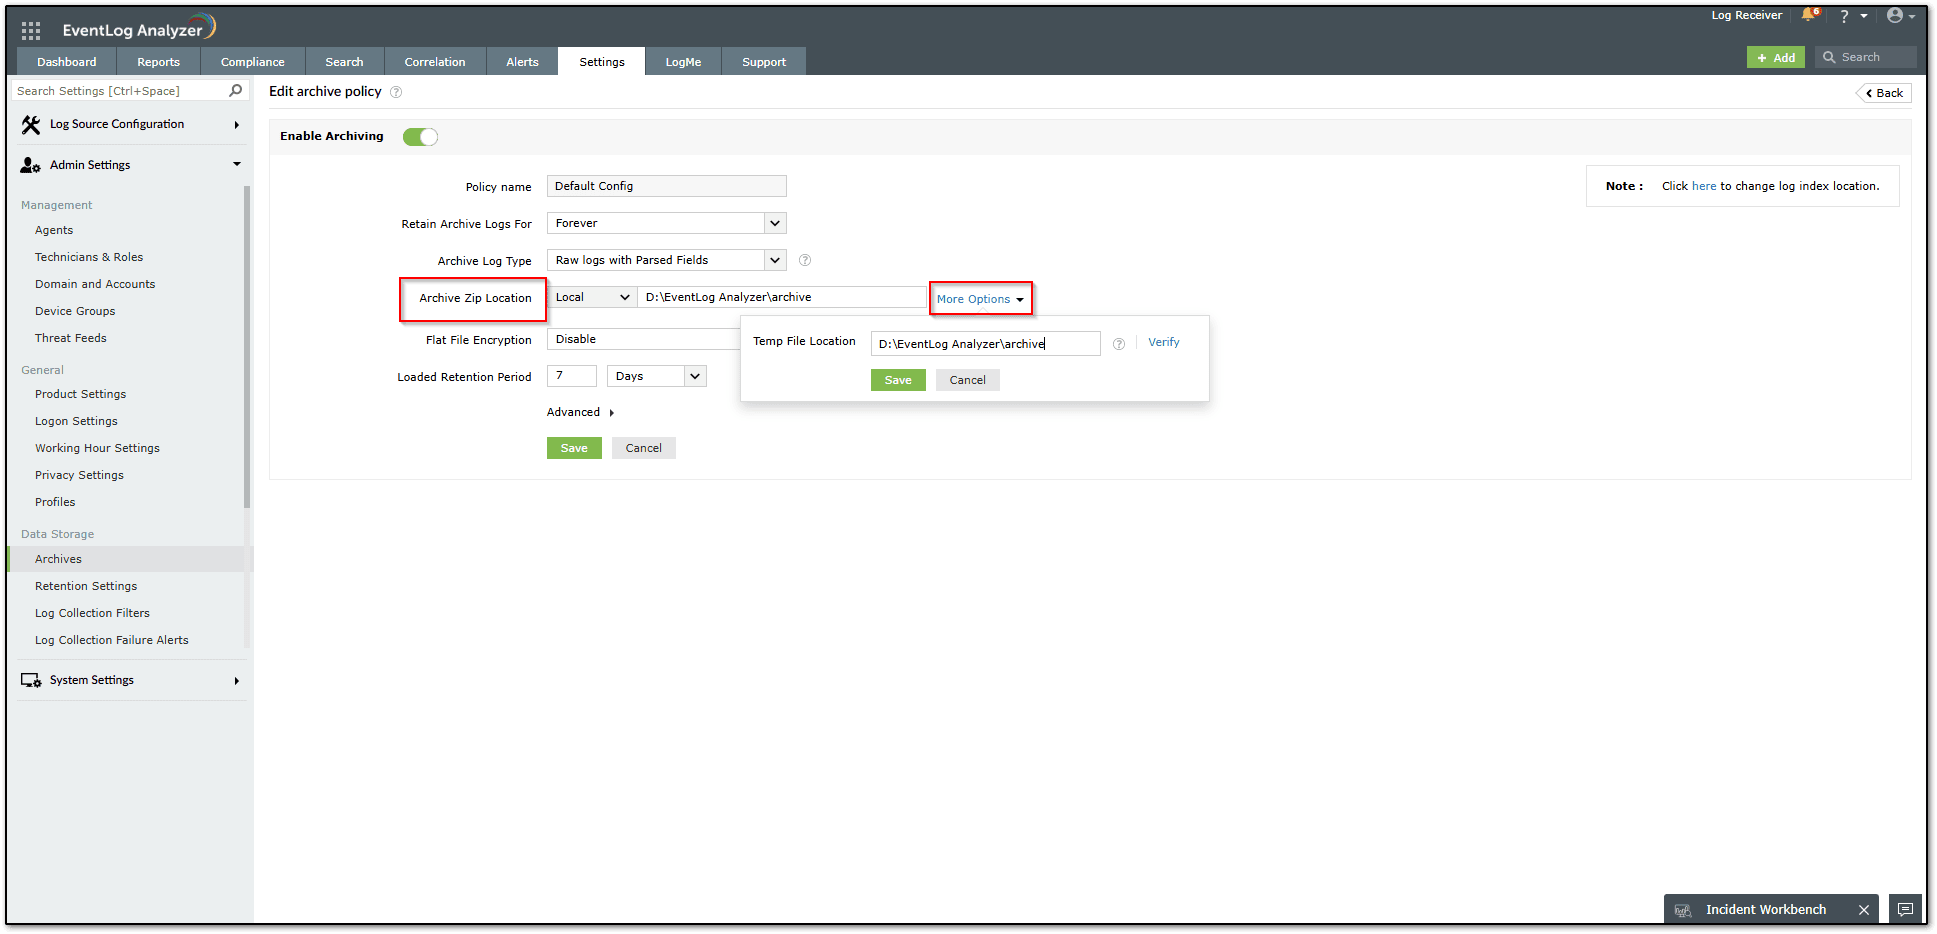
Task: Open Retention Settings in sidebar
Action: 86,586
